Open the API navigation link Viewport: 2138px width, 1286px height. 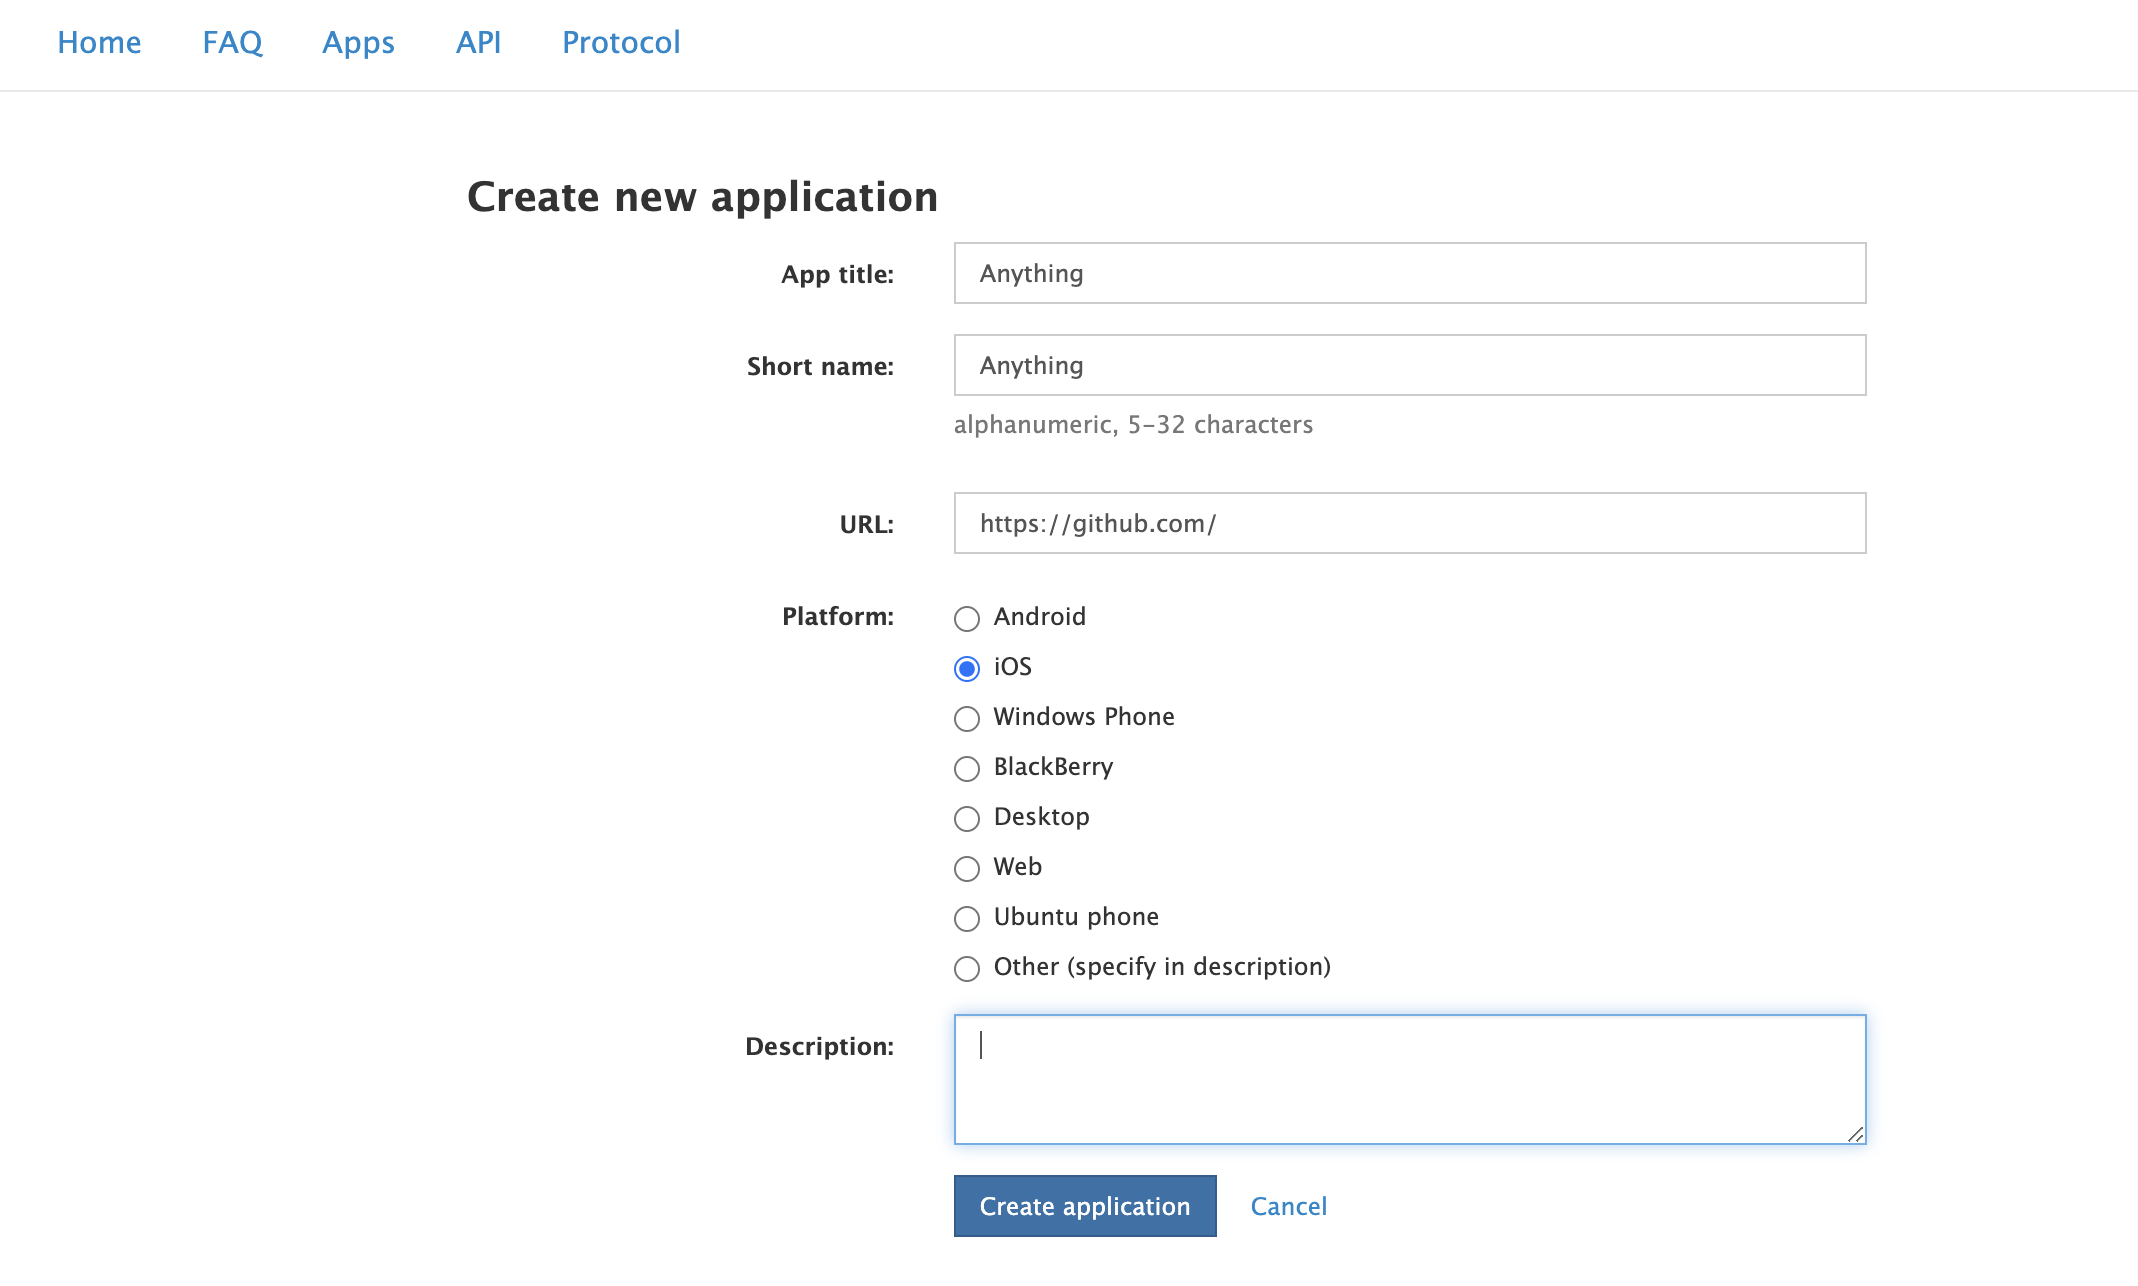point(478,43)
